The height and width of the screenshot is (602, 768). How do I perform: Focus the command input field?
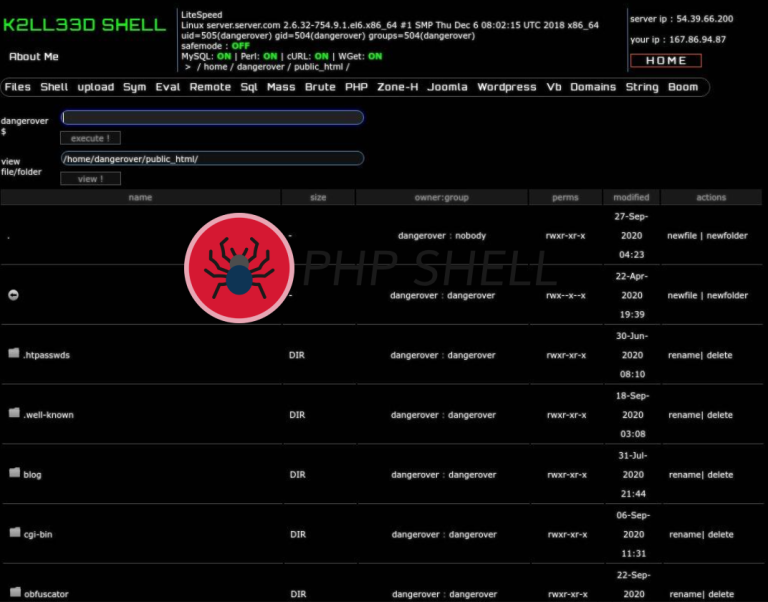coord(212,118)
